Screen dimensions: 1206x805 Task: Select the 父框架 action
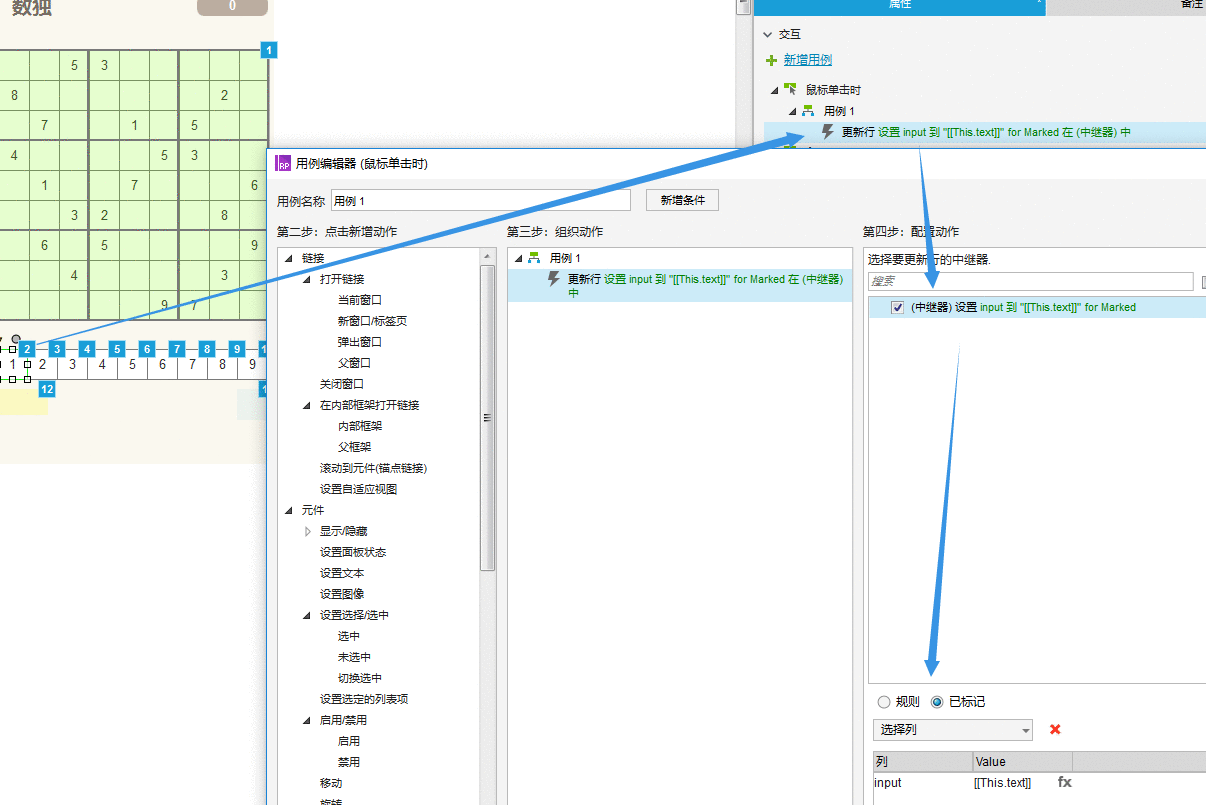[x=355, y=447]
